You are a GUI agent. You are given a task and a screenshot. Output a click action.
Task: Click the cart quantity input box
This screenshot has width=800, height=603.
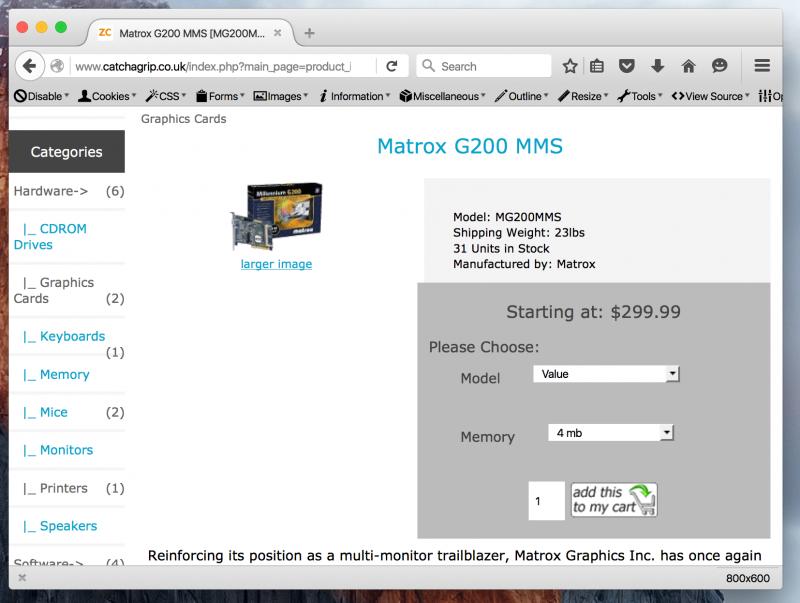click(546, 501)
